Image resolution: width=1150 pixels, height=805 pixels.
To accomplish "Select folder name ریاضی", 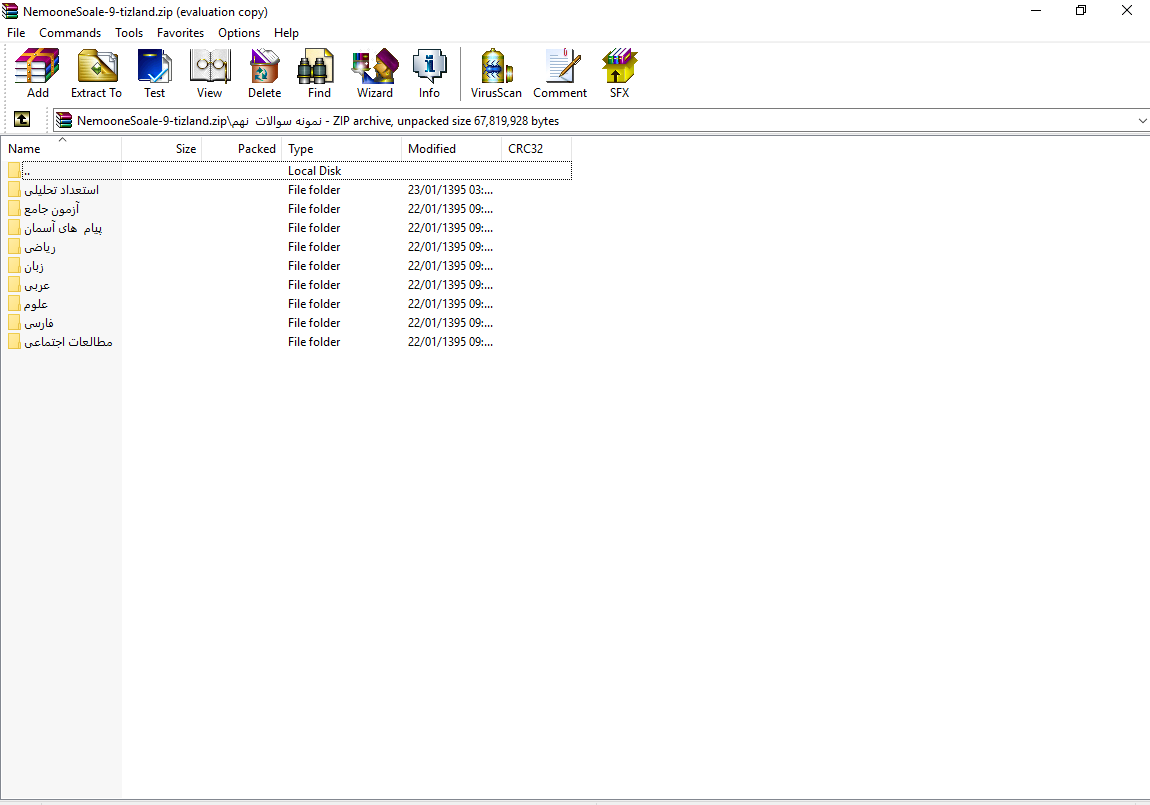I will tap(40, 247).
